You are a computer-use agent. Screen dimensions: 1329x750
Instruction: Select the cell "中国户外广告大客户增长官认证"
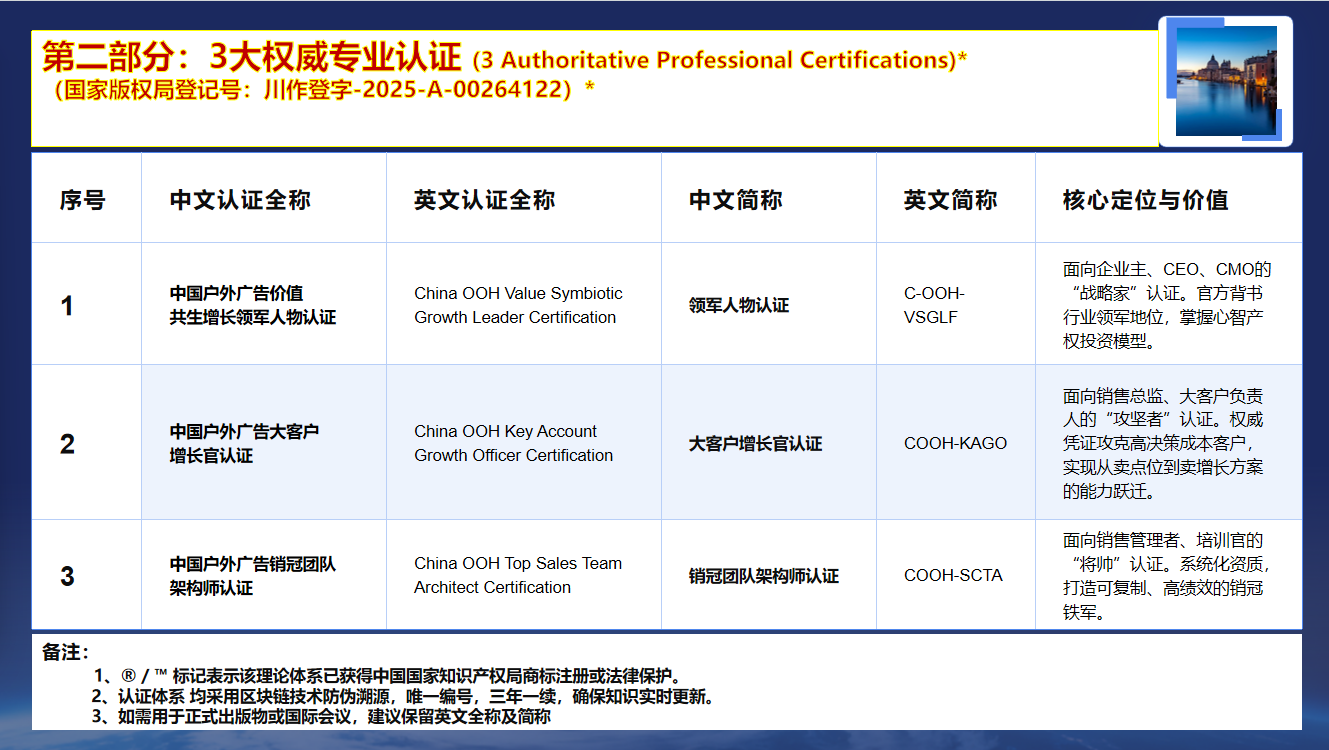click(x=244, y=443)
